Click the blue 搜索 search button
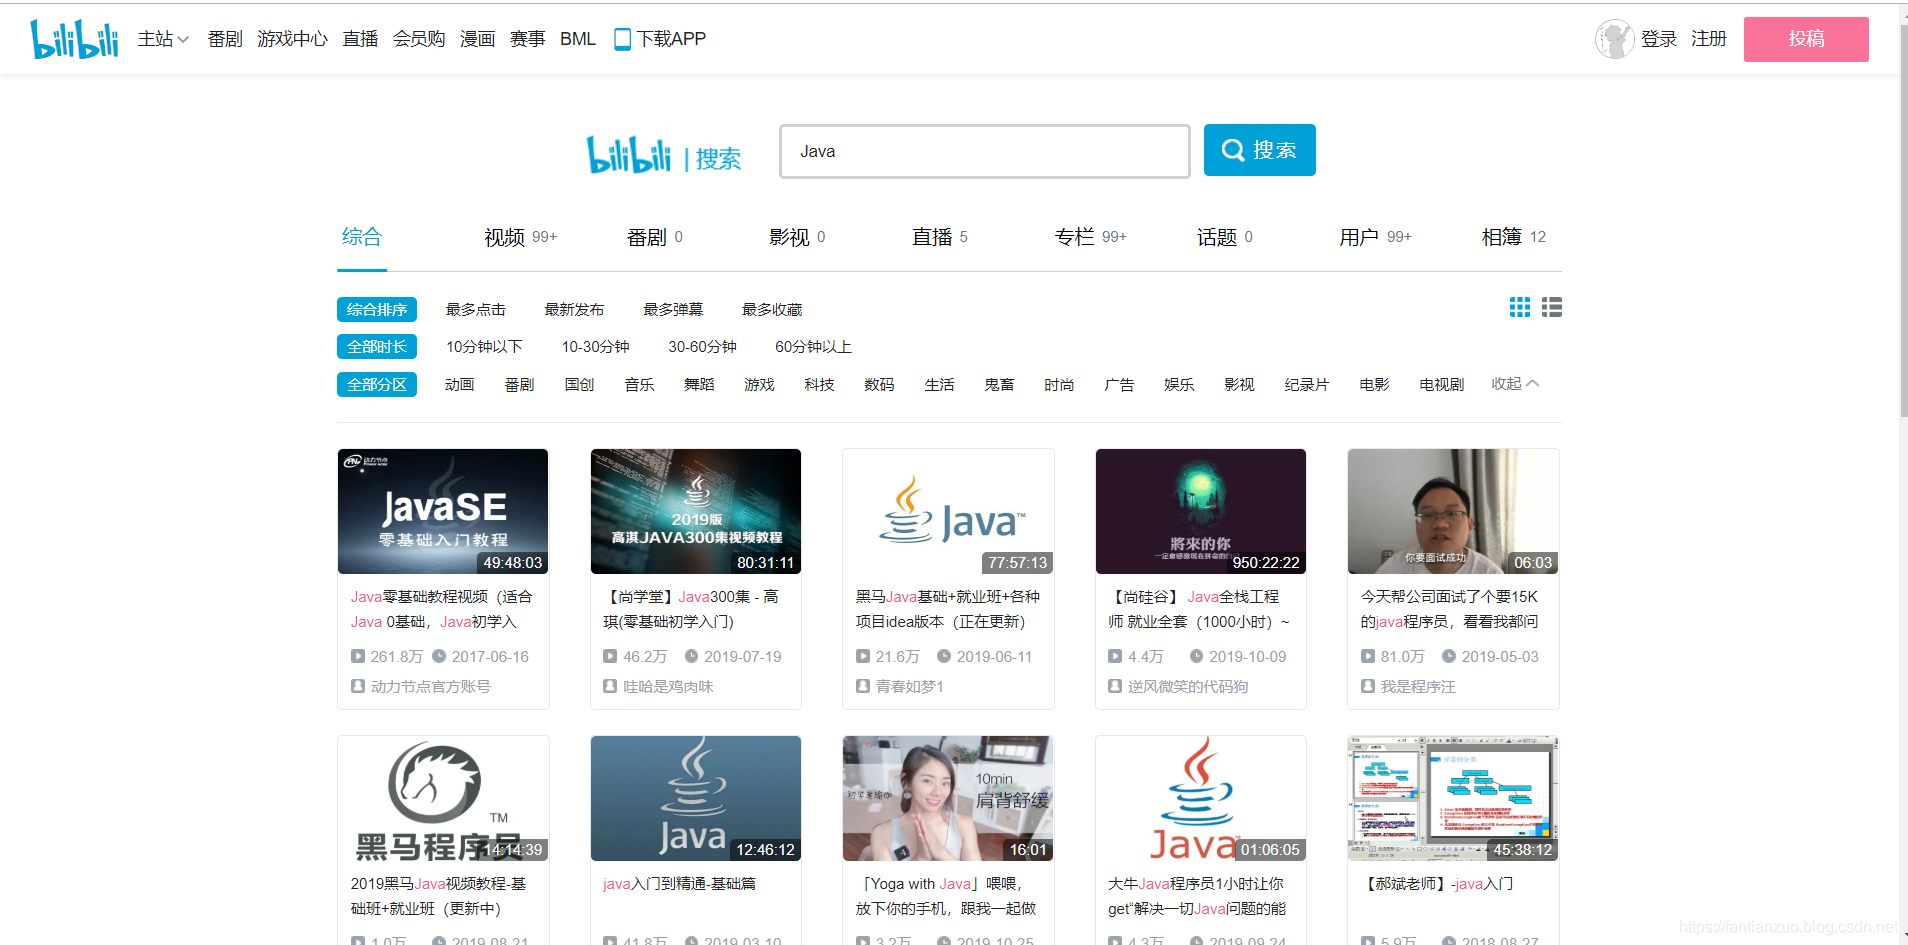 click(1259, 150)
